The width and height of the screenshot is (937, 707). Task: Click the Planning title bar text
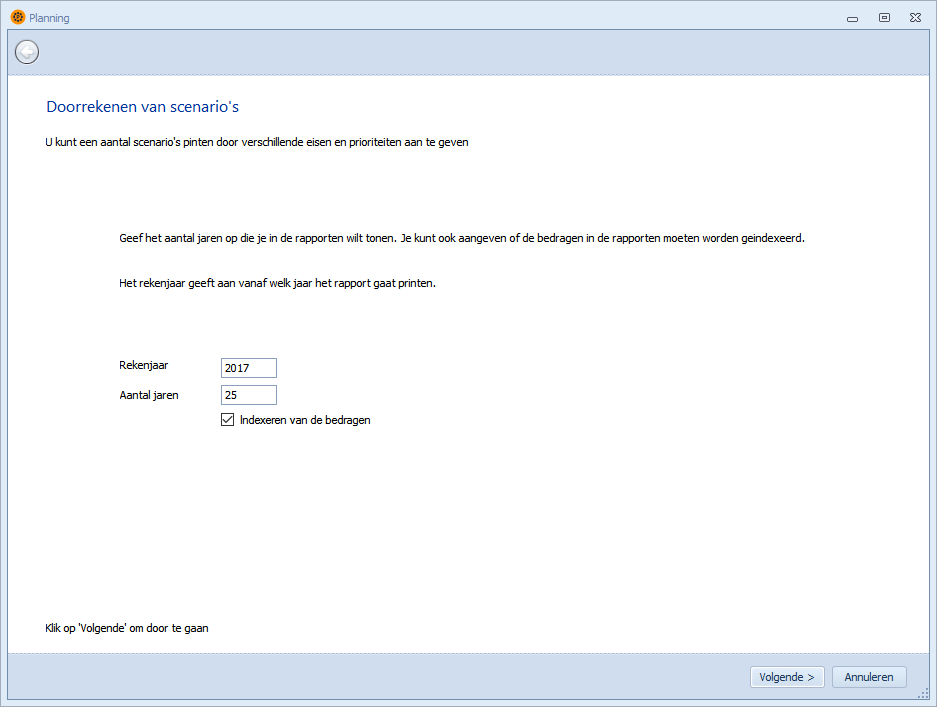[x=49, y=18]
